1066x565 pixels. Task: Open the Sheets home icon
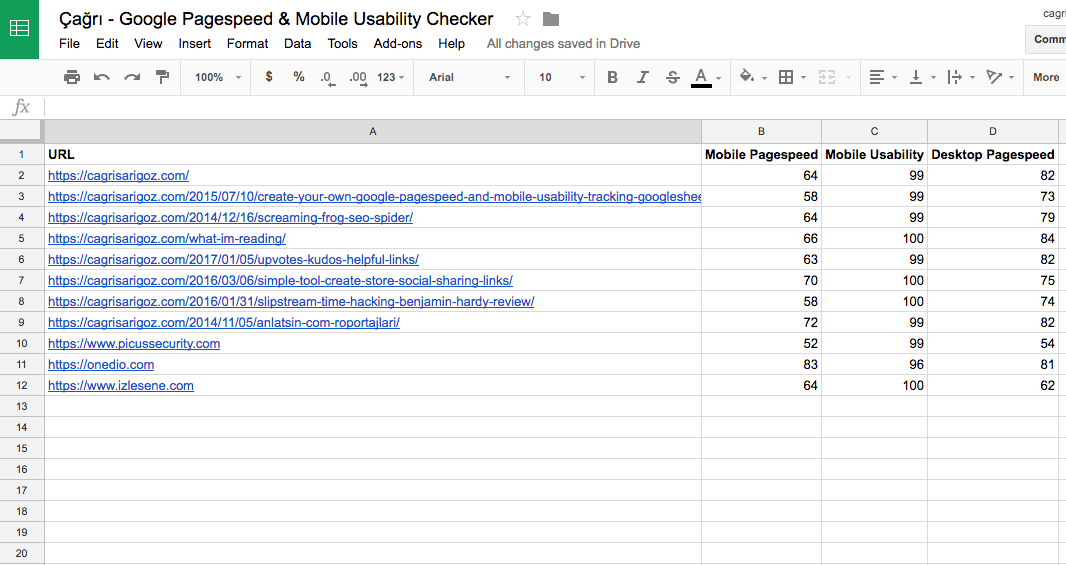click(19, 29)
